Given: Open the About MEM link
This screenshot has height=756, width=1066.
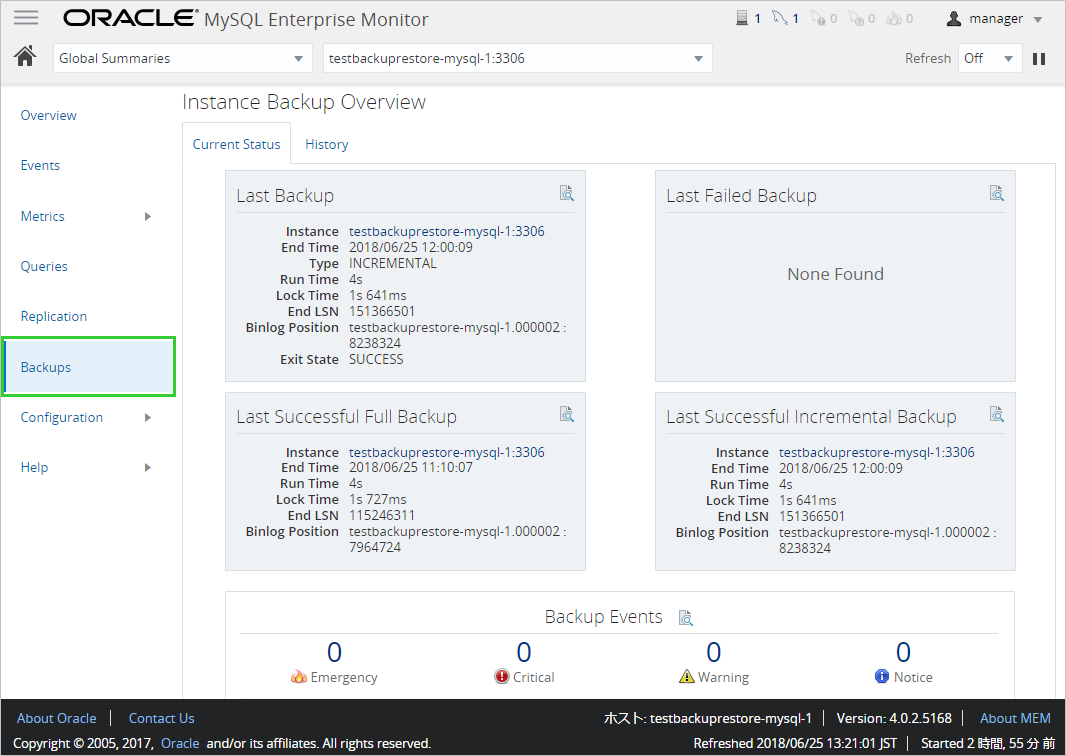Looking at the screenshot, I should [1015, 718].
